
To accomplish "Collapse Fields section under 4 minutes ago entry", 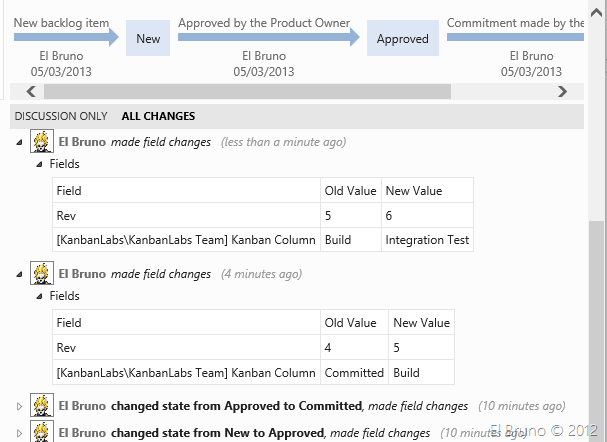I will [x=39, y=296].
